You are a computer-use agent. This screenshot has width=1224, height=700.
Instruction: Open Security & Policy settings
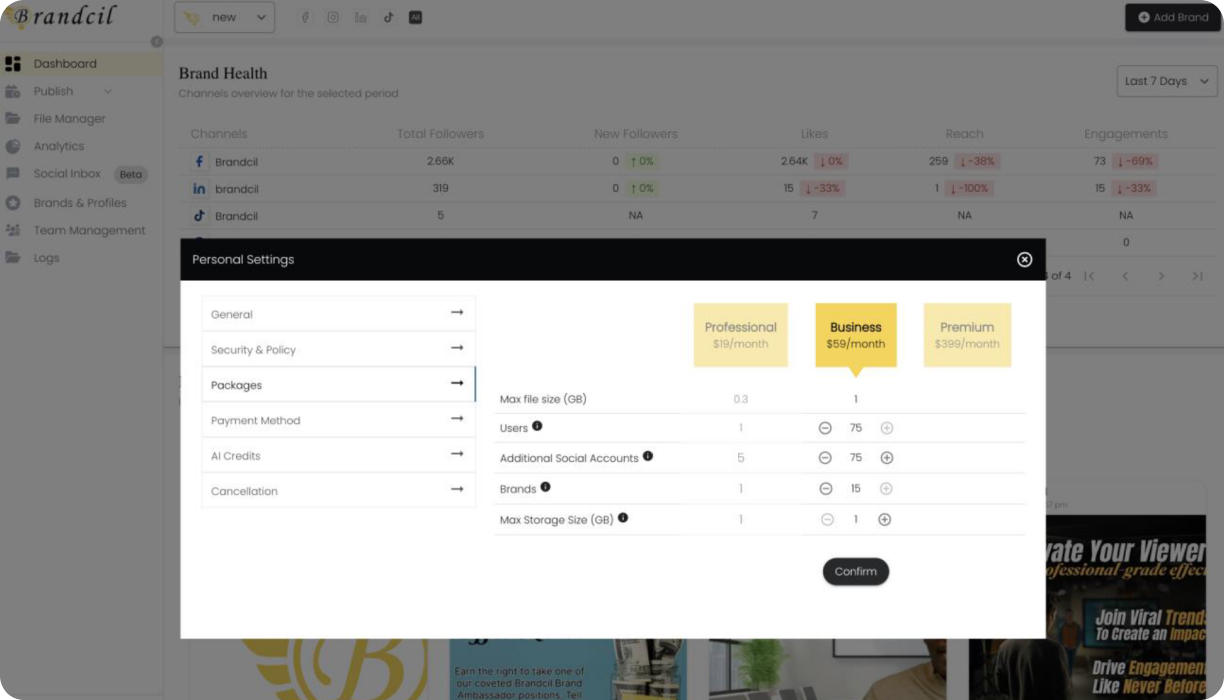[x=338, y=349]
